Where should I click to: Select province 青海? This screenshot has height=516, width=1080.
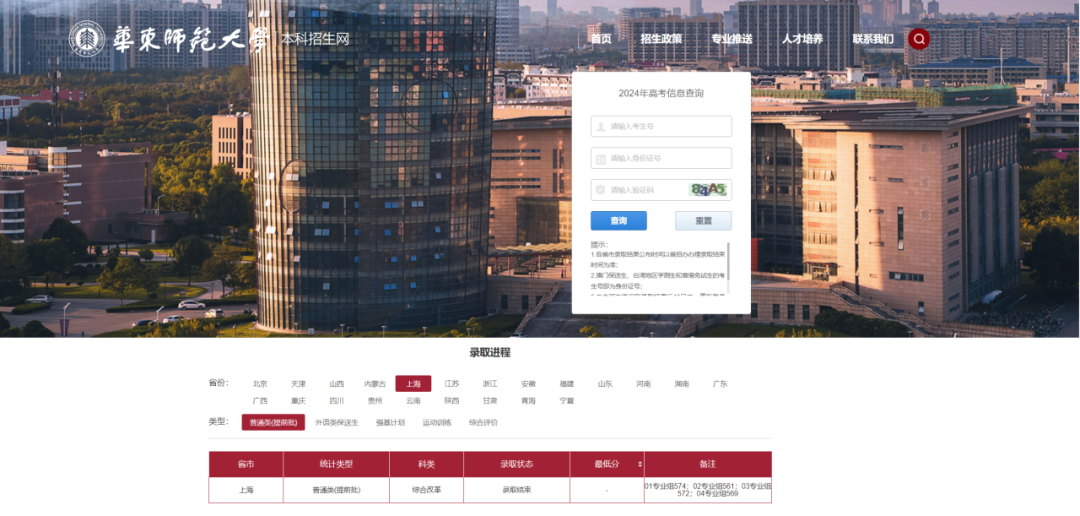528,400
